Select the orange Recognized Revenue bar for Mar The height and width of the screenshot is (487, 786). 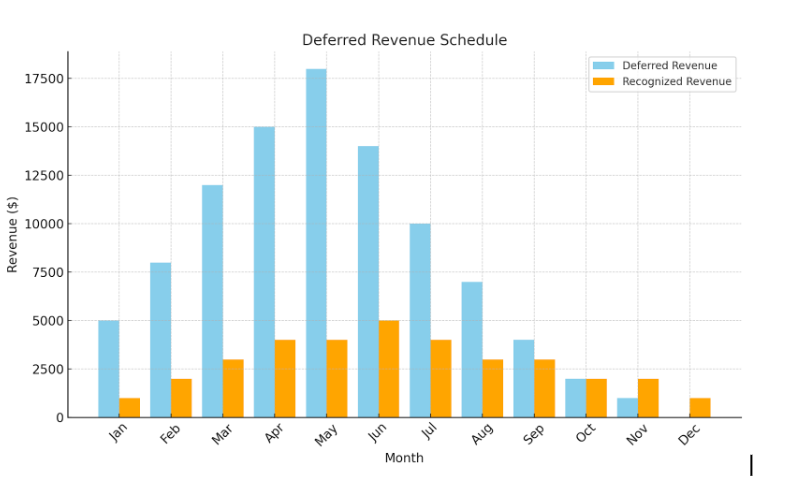[x=233, y=388]
